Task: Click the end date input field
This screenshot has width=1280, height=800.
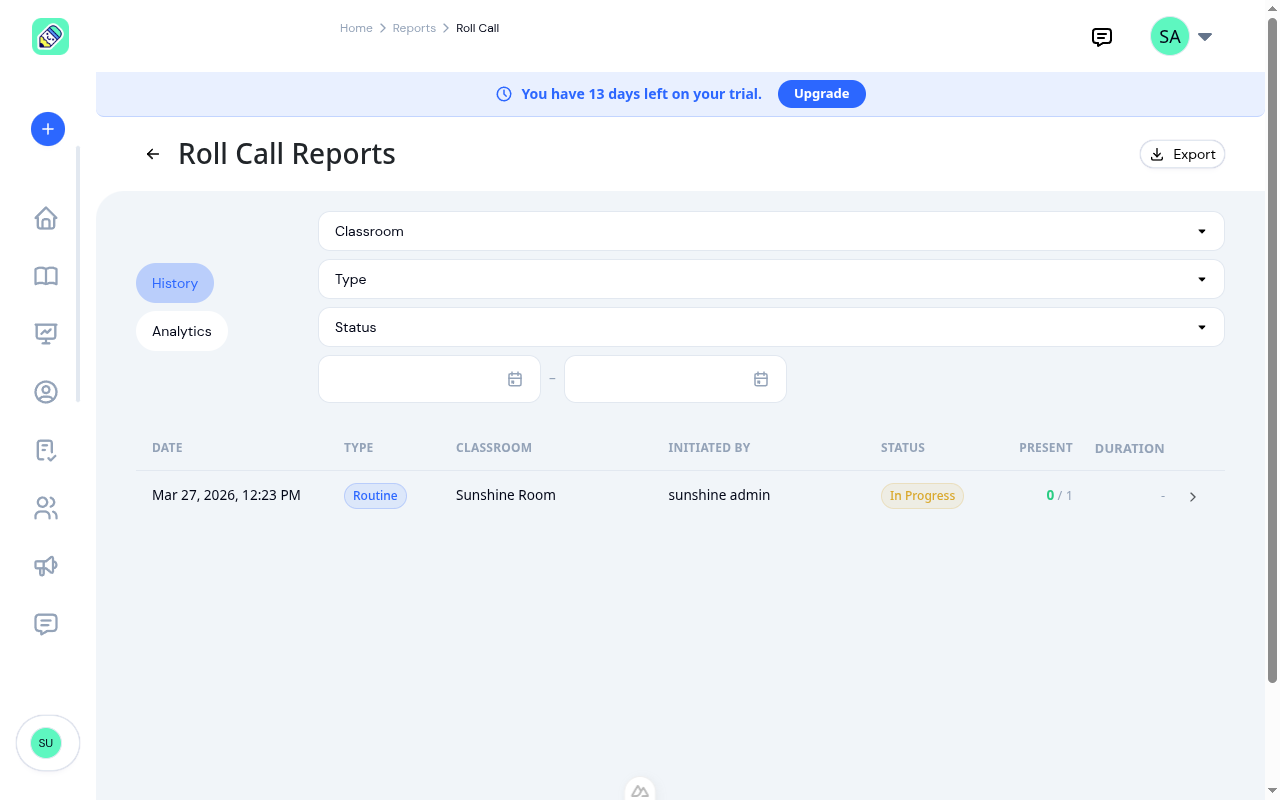Action: pyautogui.click(x=675, y=379)
